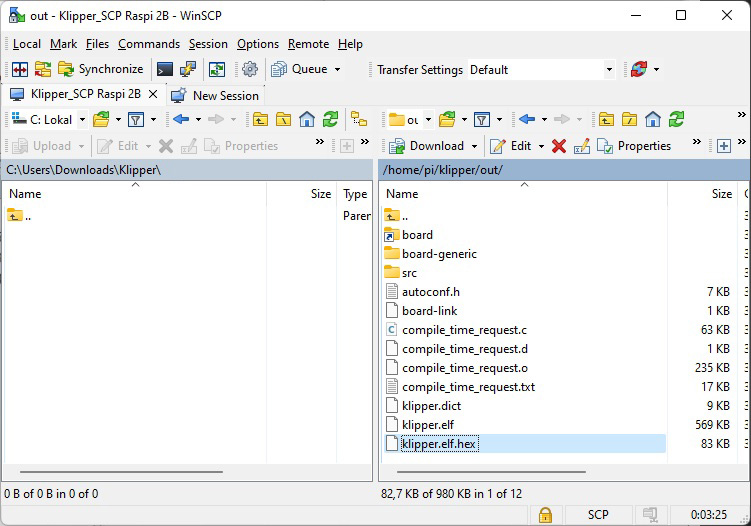Image resolution: width=751 pixels, height=526 pixels.
Task: Open Transfer Settings Default combo box
Action: point(541,70)
